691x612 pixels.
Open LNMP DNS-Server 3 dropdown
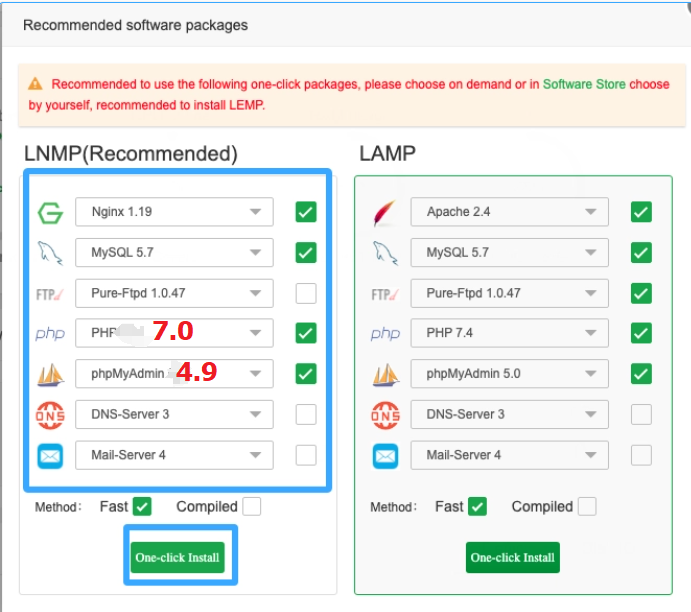(175, 414)
